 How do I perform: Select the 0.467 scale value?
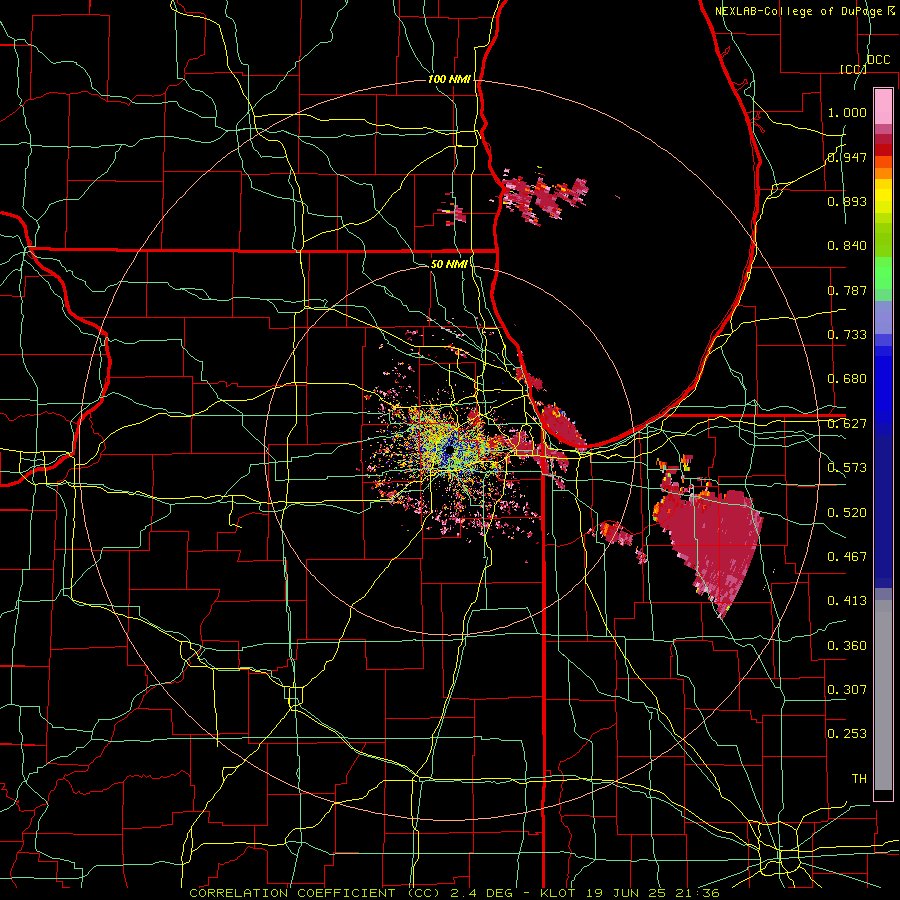point(847,557)
